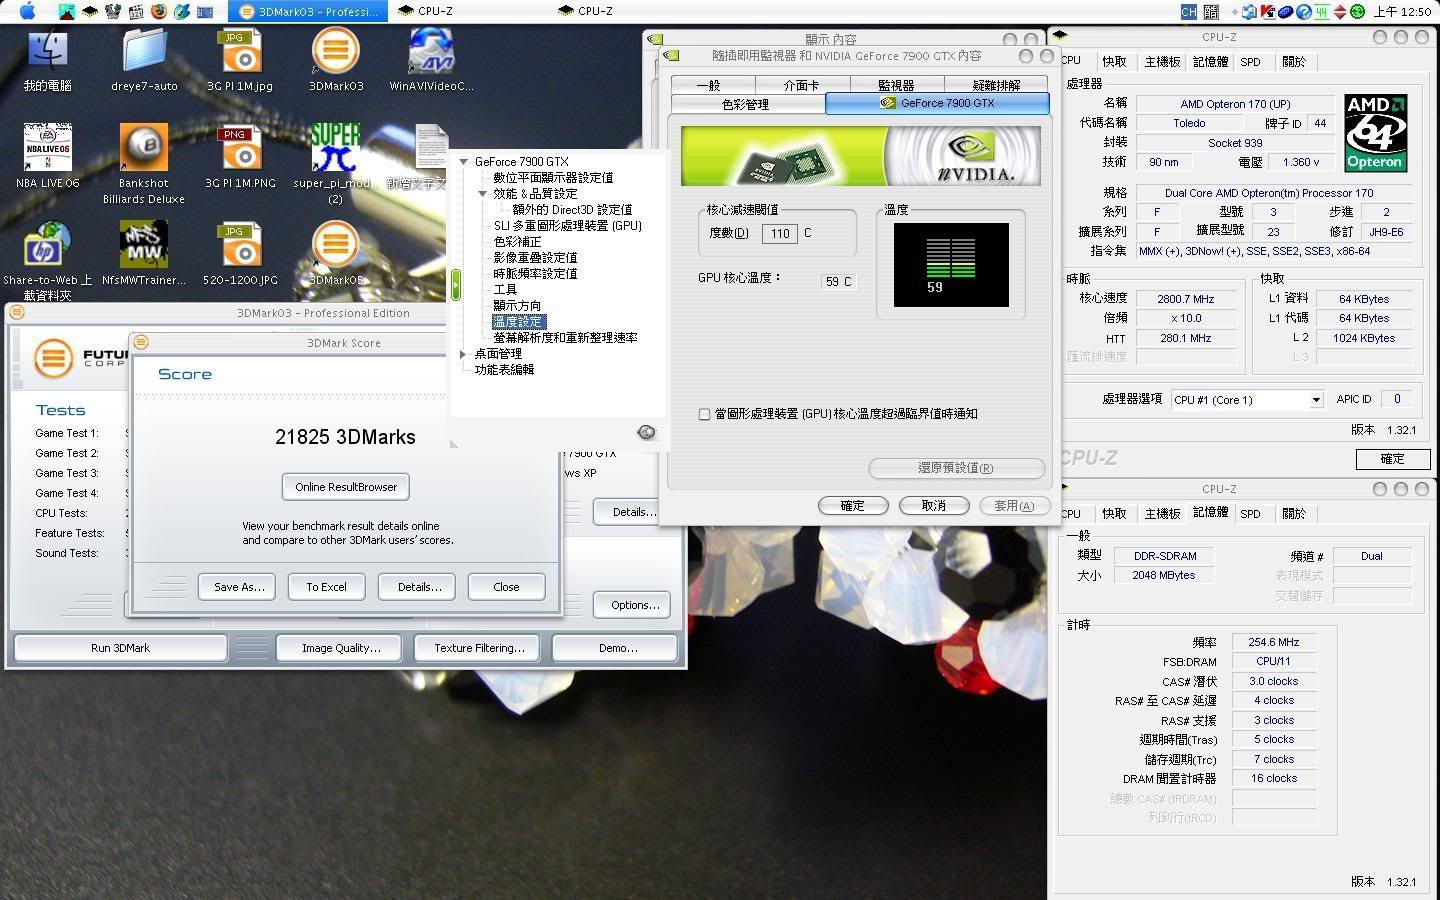1440x900 pixels.
Task: Click Save As... in 3DMark Score
Action: [239, 587]
